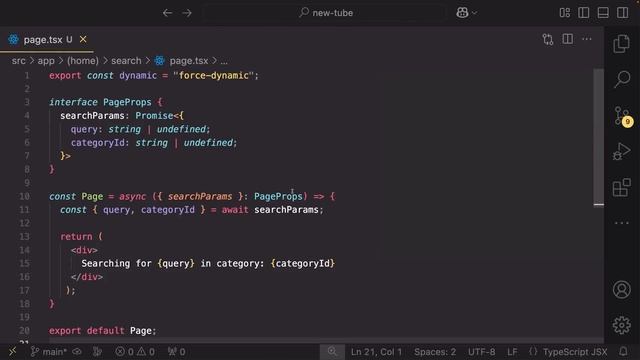Expand the breadcrumb symbol ellipsis
640x360 pixels.
(224, 61)
